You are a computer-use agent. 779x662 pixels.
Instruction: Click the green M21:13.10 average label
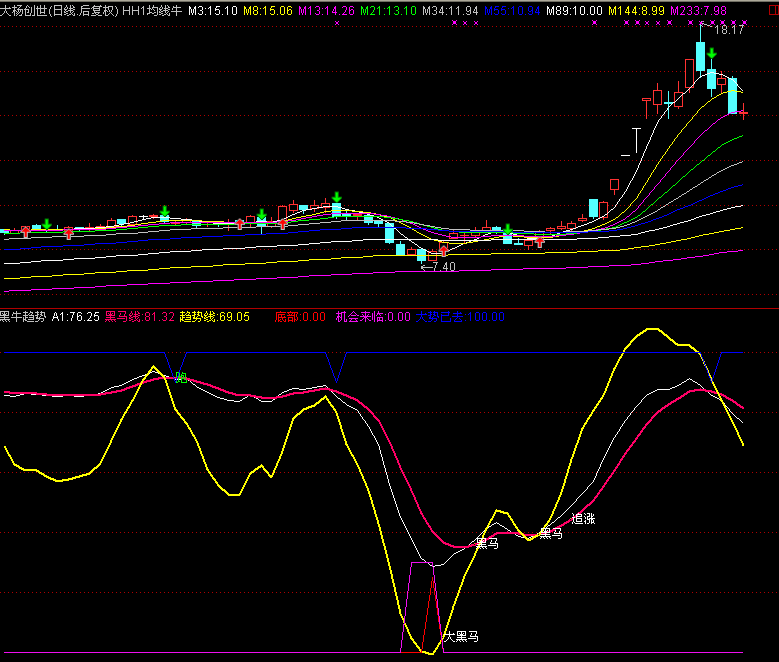pyautogui.click(x=389, y=10)
